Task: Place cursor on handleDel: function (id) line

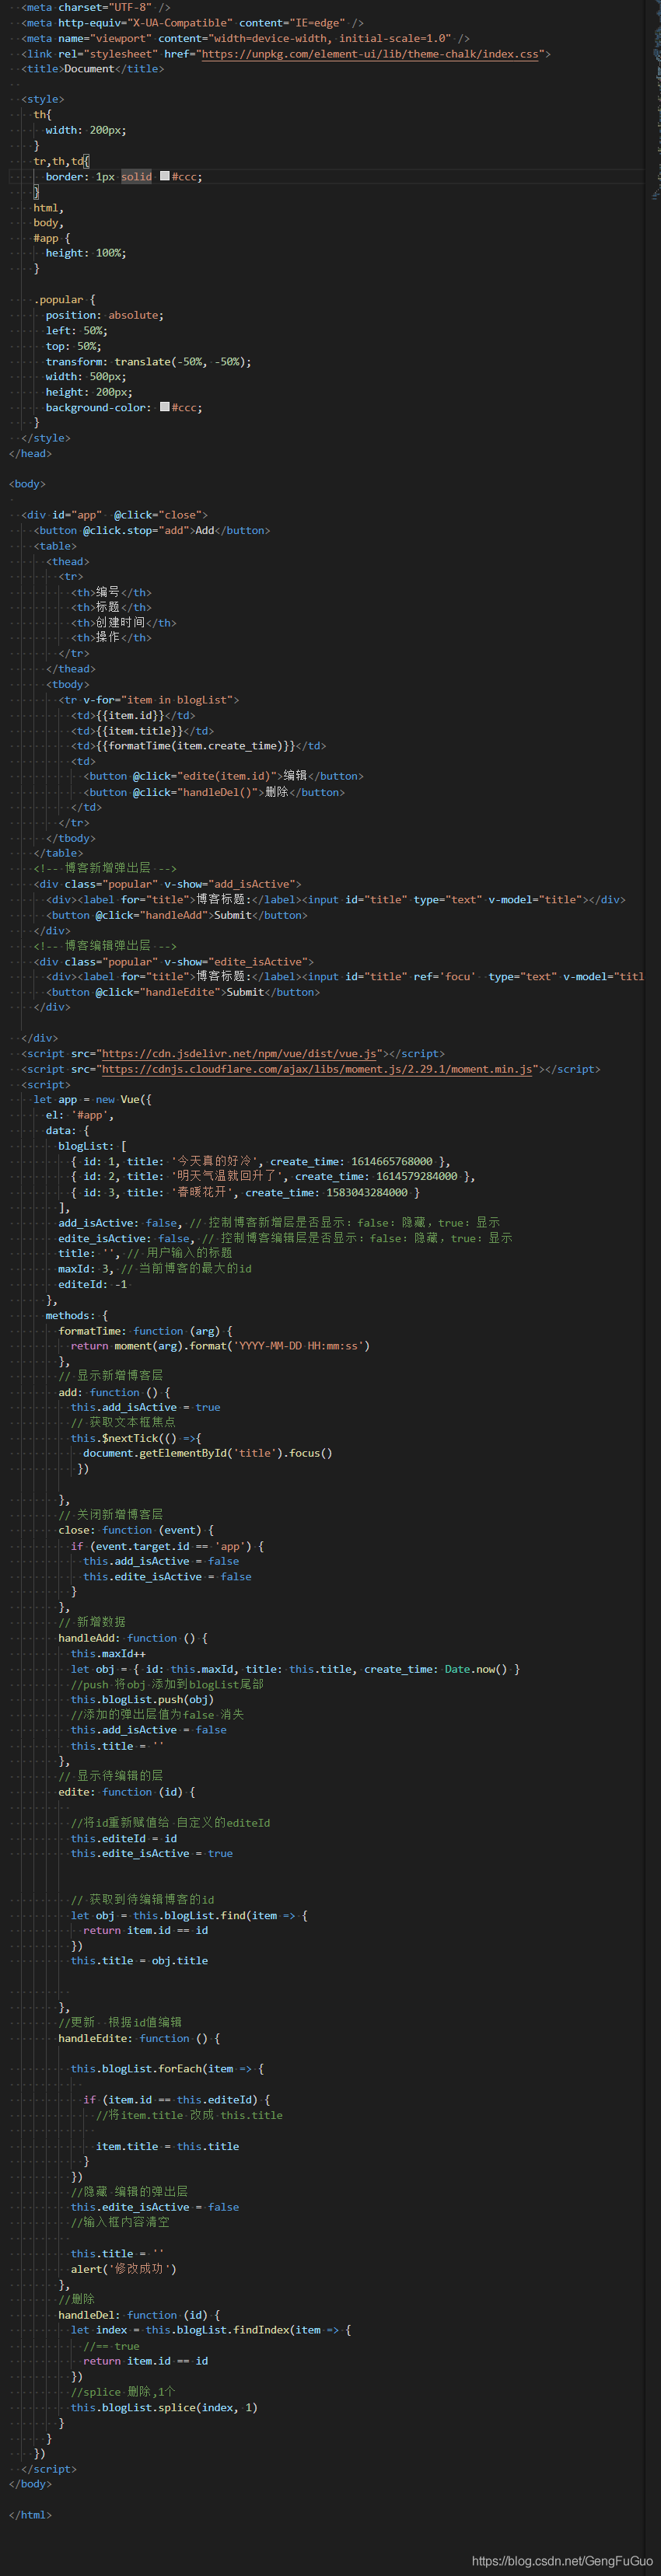Action: pyautogui.click(x=139, y=2314)
